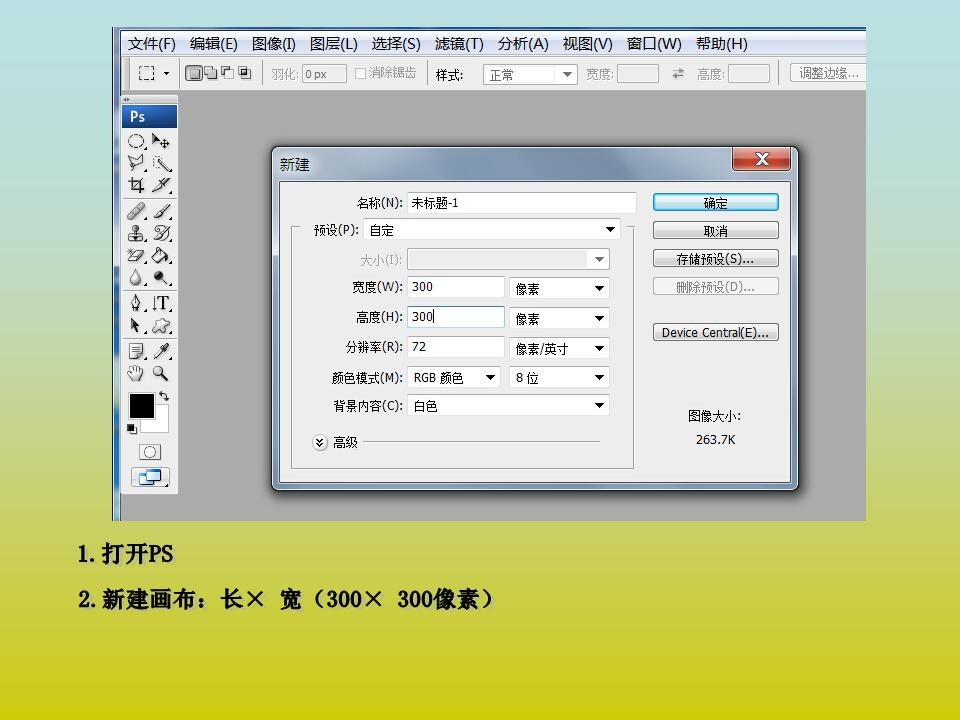Screen dimensions: 960x720
Task: Click the 存储预设(S)... button
Action: 715,259
